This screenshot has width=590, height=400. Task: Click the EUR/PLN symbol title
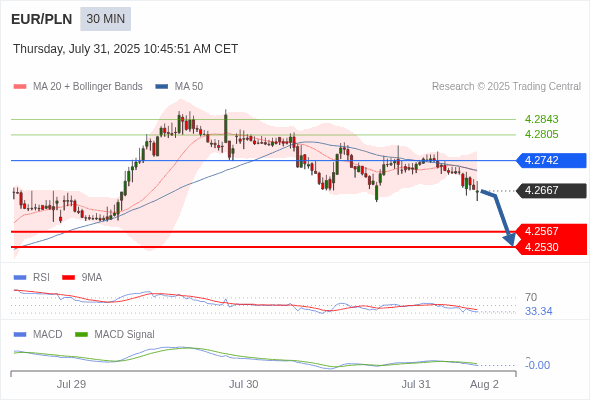click(42, 19)
